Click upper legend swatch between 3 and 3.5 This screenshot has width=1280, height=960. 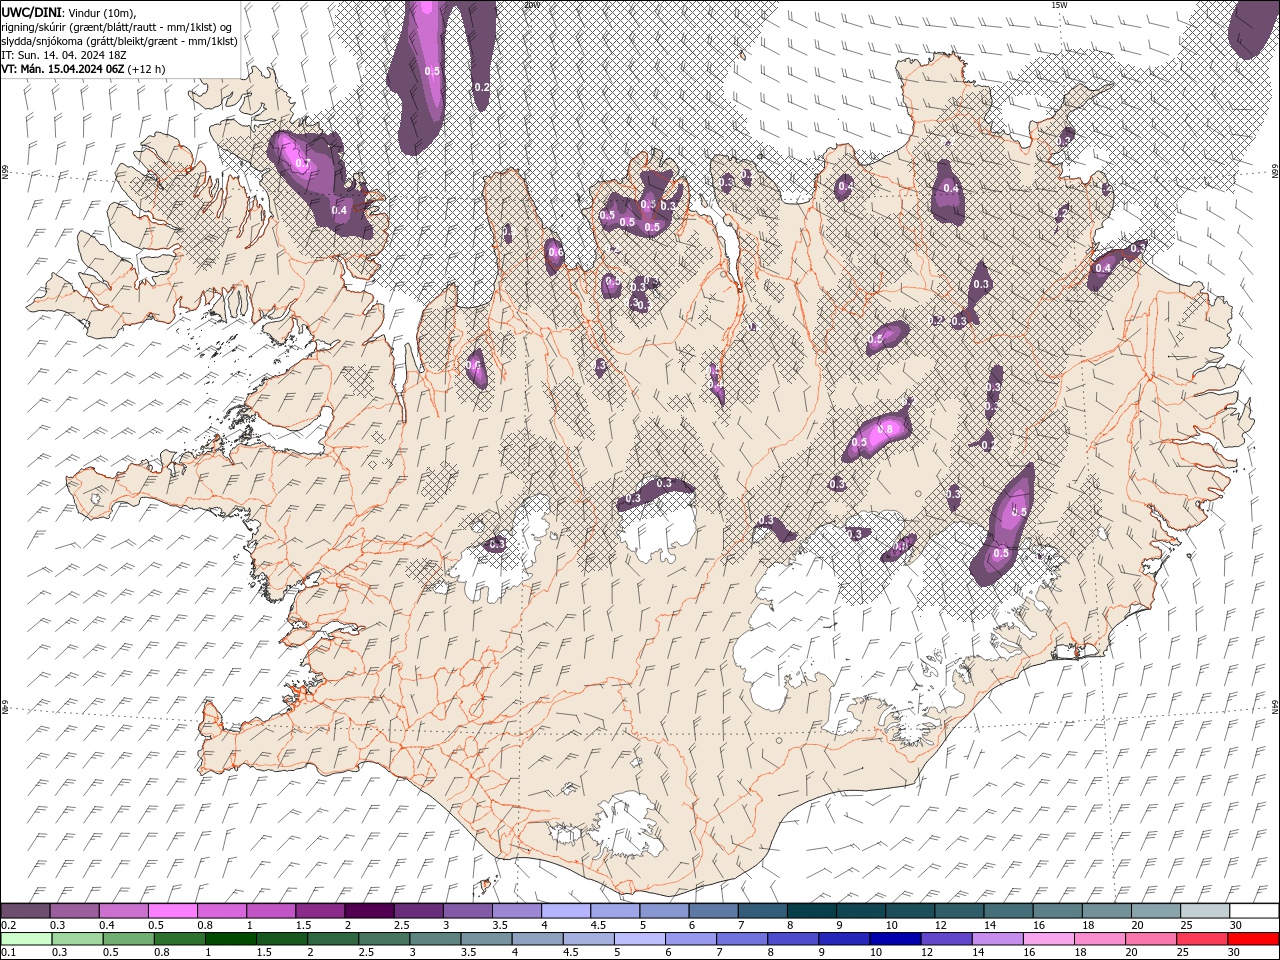[x=467, y=911]
